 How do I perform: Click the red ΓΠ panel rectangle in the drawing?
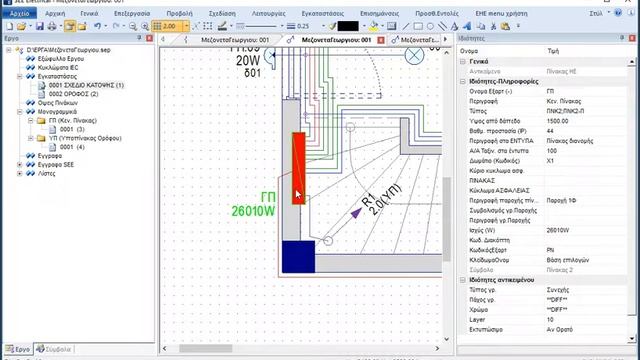click(299, 168)
